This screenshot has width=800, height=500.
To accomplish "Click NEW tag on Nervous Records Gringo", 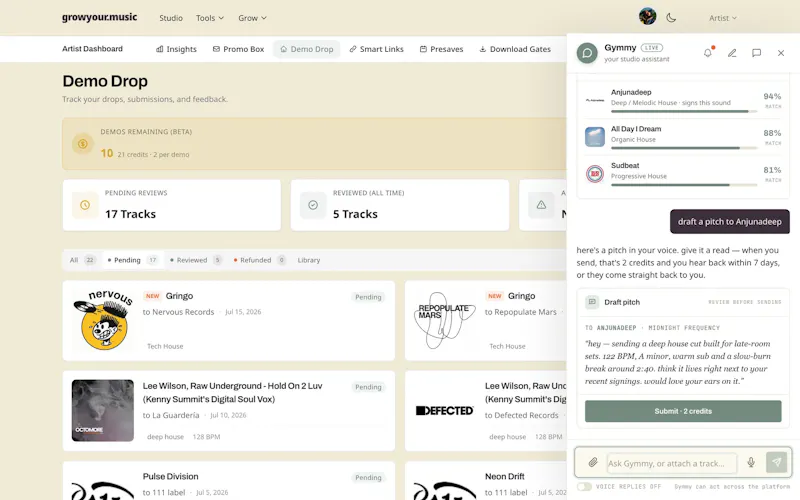I will click(153, 296).
